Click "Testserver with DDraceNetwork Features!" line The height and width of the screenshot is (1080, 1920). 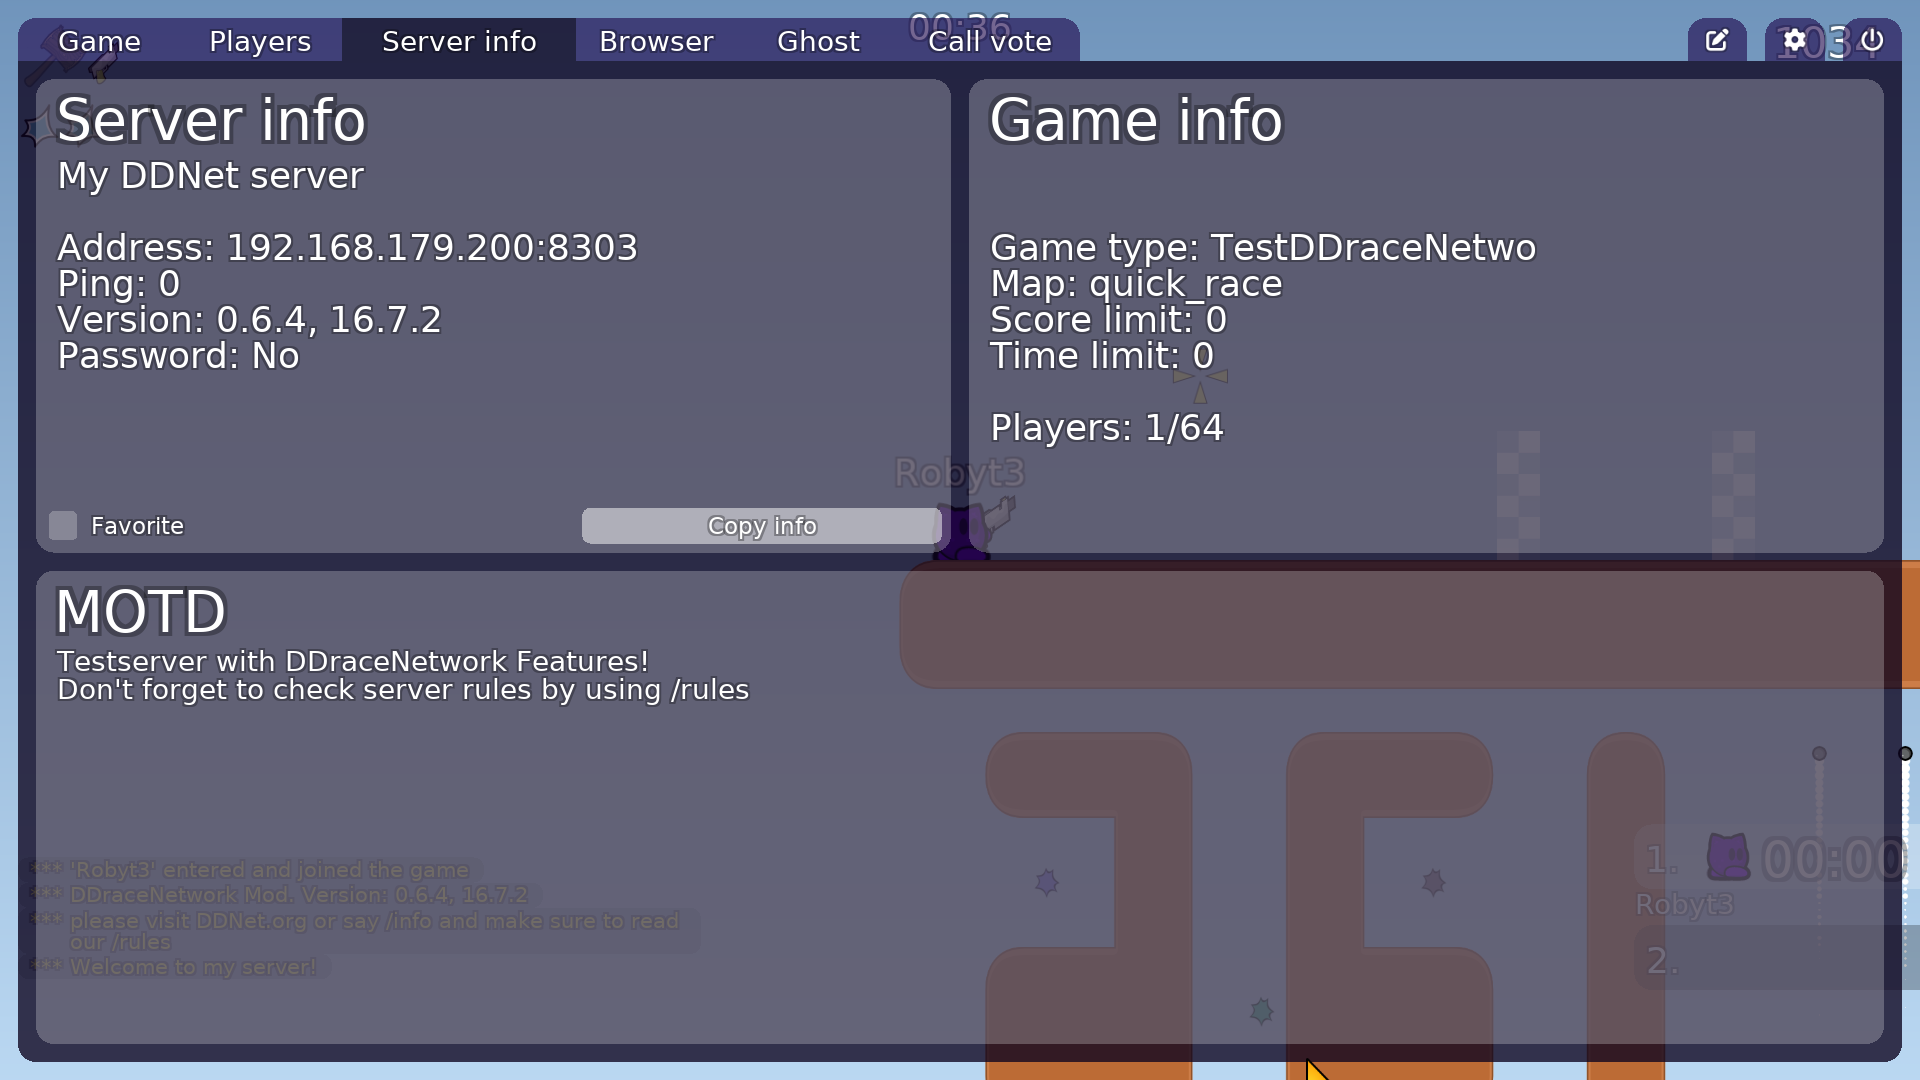pos(353,662)
